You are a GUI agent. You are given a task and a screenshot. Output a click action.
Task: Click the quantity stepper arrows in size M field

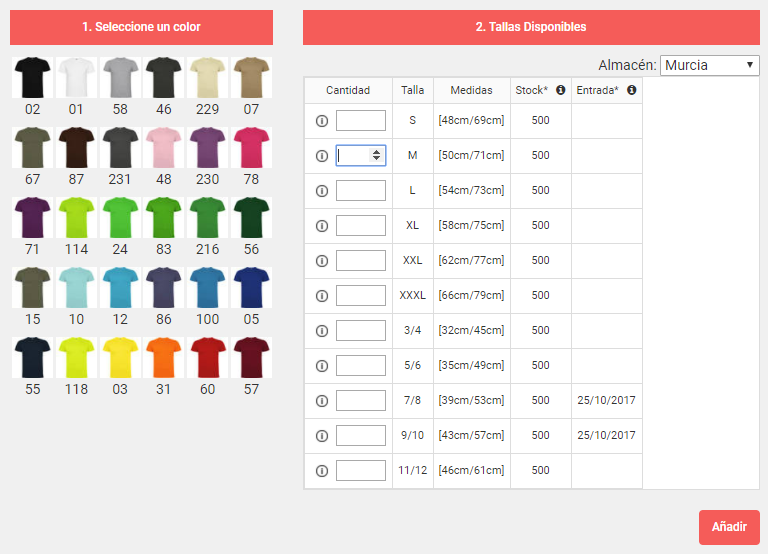click(x=376, y=155)
